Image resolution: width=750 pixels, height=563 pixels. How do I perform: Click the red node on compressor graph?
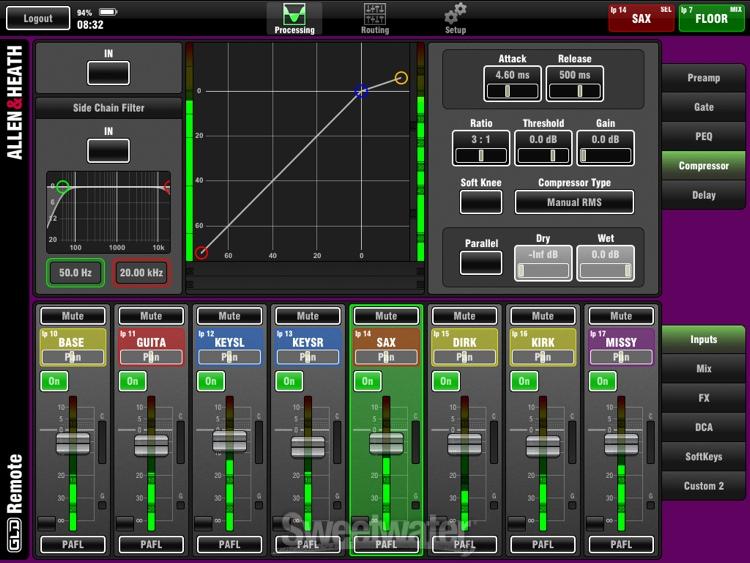click(x=202, y=253)
